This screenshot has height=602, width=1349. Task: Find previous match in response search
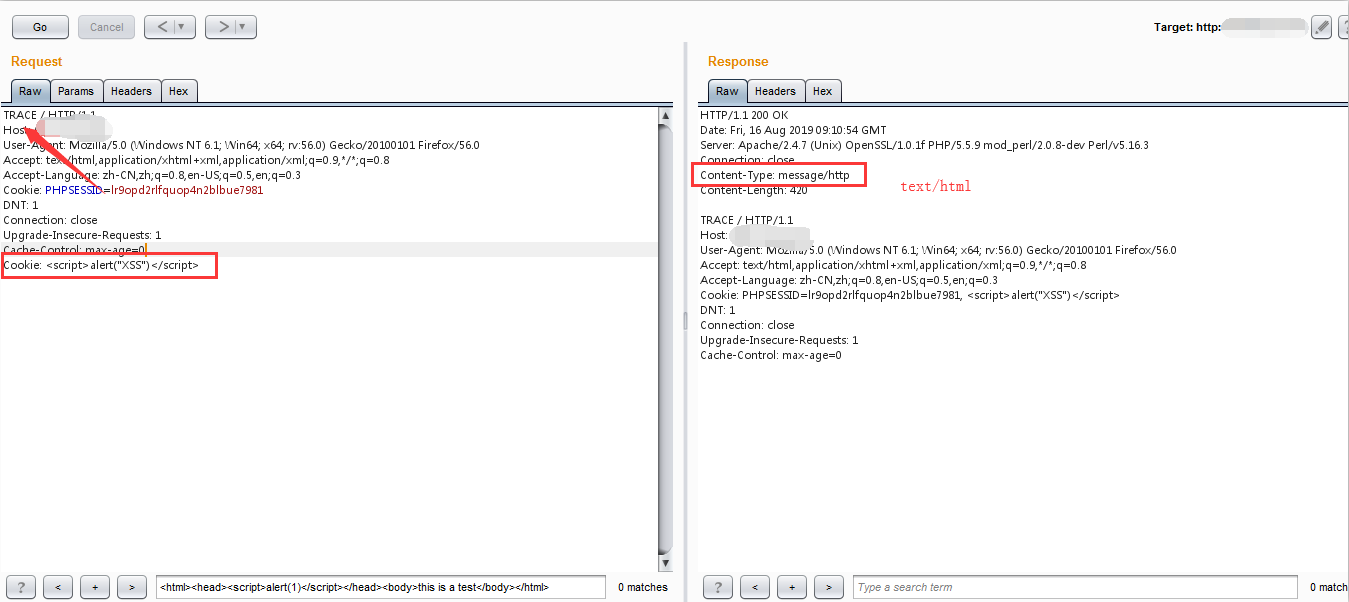[x=755, y=587]
